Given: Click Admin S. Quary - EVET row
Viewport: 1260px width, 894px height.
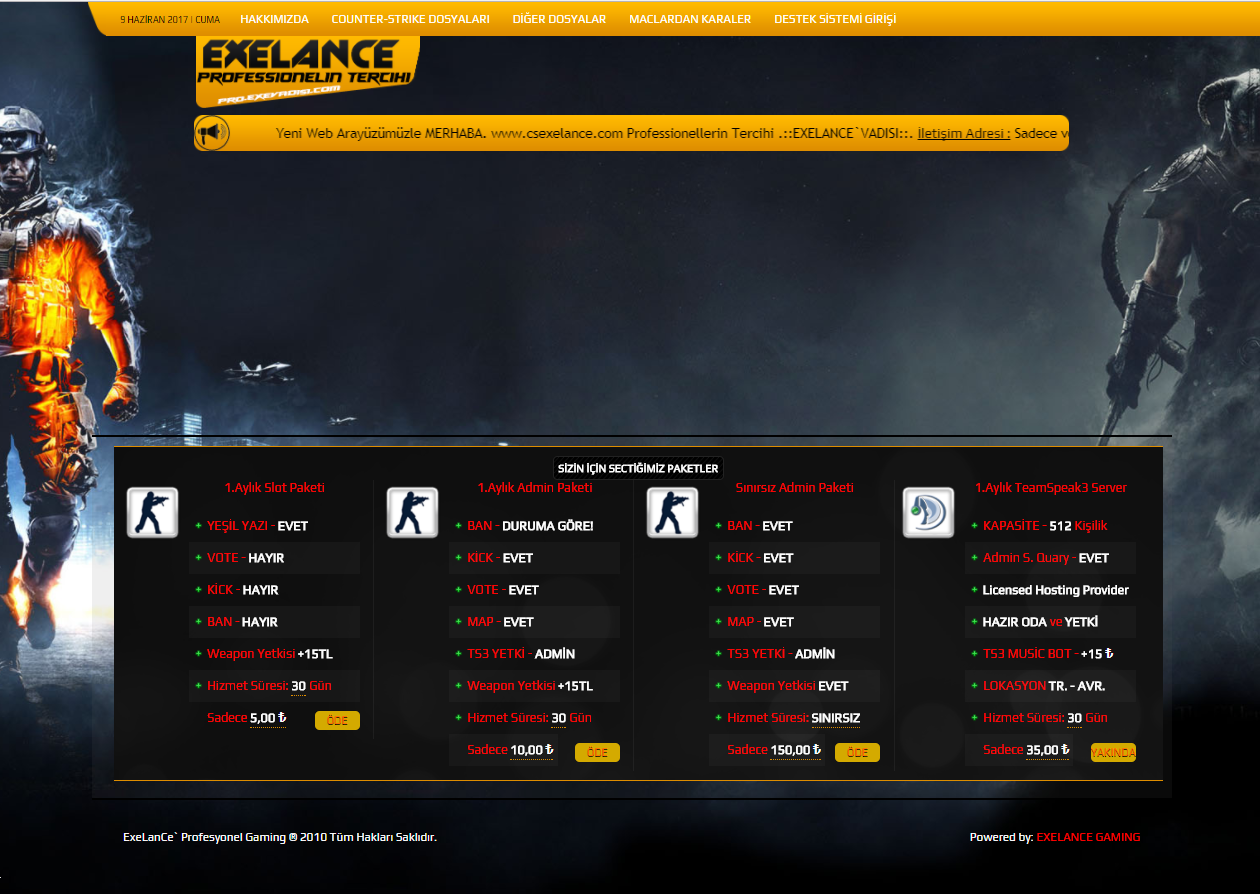Looking at the screenshot, I should point(1050,558).
